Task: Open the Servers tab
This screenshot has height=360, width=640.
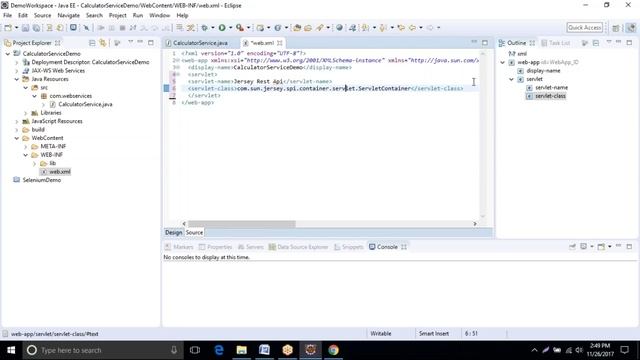Action: coord(251,247)
